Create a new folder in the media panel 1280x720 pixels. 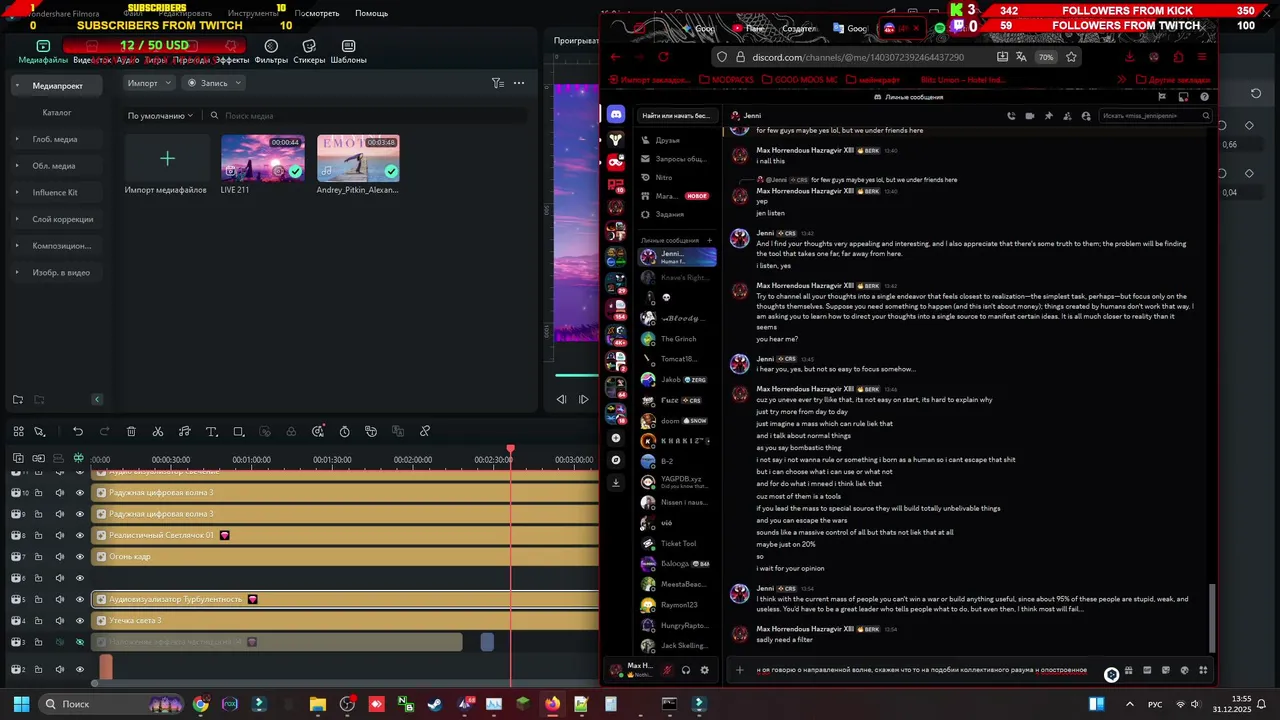[x=17, y=399]
